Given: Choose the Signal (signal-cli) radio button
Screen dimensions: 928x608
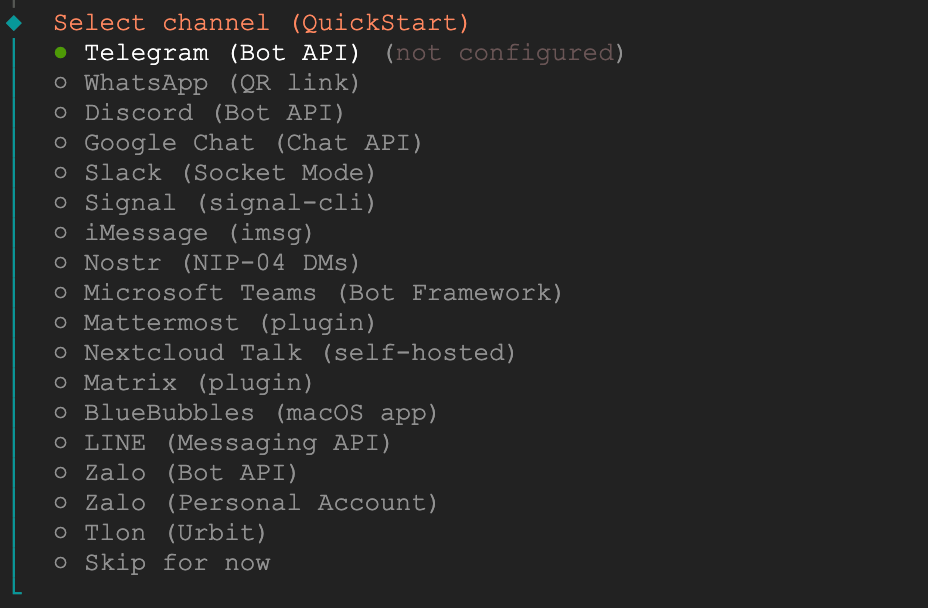Looking at the screenshot, I should pos(62,203).
